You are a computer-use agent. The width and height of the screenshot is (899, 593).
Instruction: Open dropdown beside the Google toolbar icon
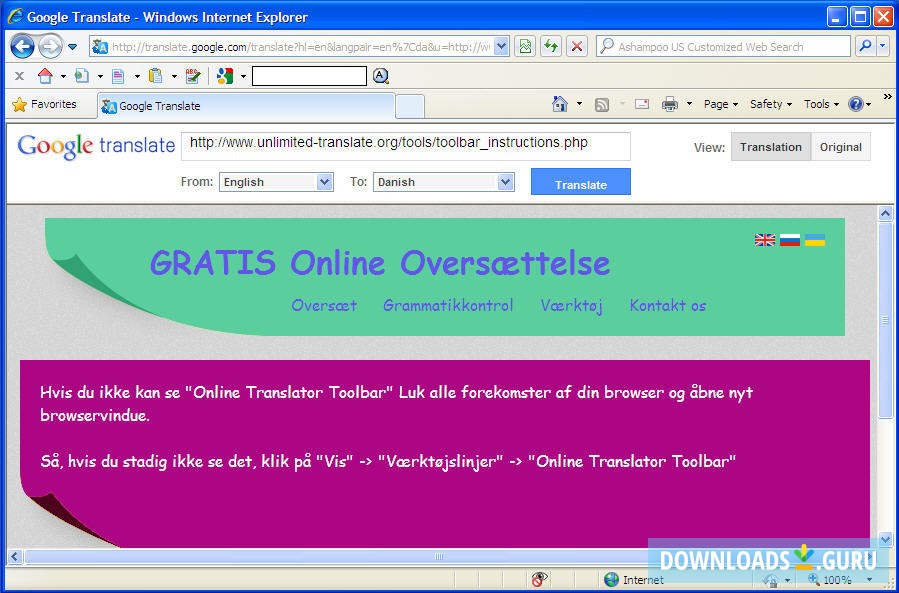(x=243, y=76)
